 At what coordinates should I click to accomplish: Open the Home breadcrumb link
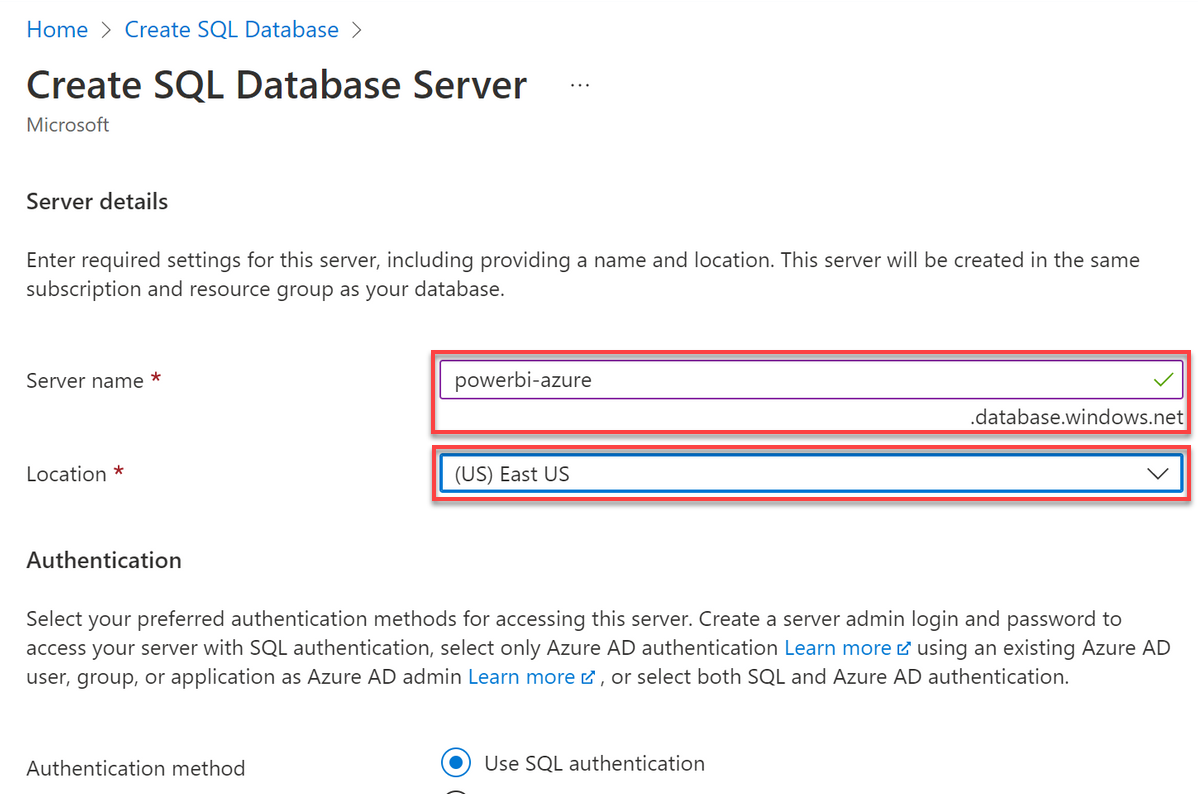click(x=57, y=30)
